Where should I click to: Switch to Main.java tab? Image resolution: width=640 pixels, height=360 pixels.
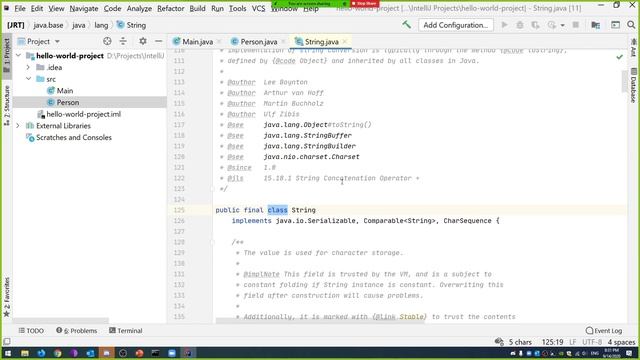click(x=197, y=42)
